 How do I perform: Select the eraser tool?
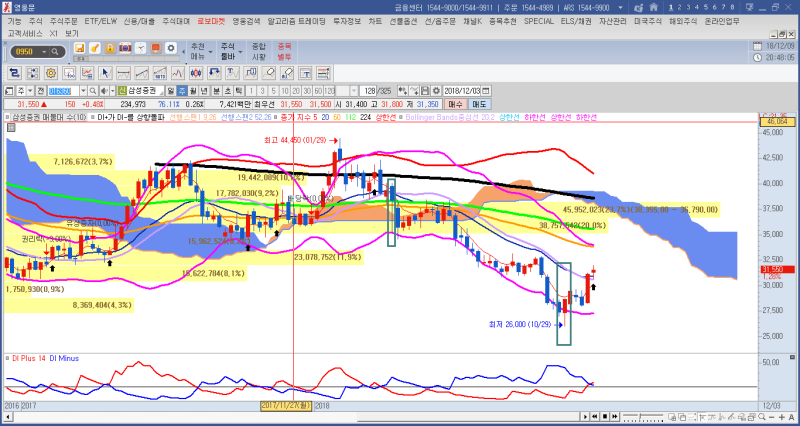(268, 73)
